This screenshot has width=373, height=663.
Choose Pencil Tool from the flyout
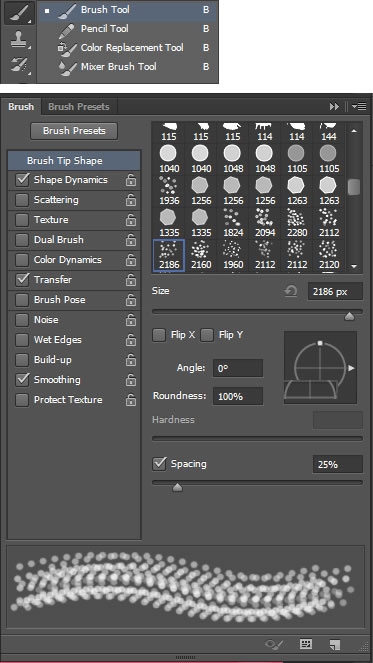coord(104,29)
